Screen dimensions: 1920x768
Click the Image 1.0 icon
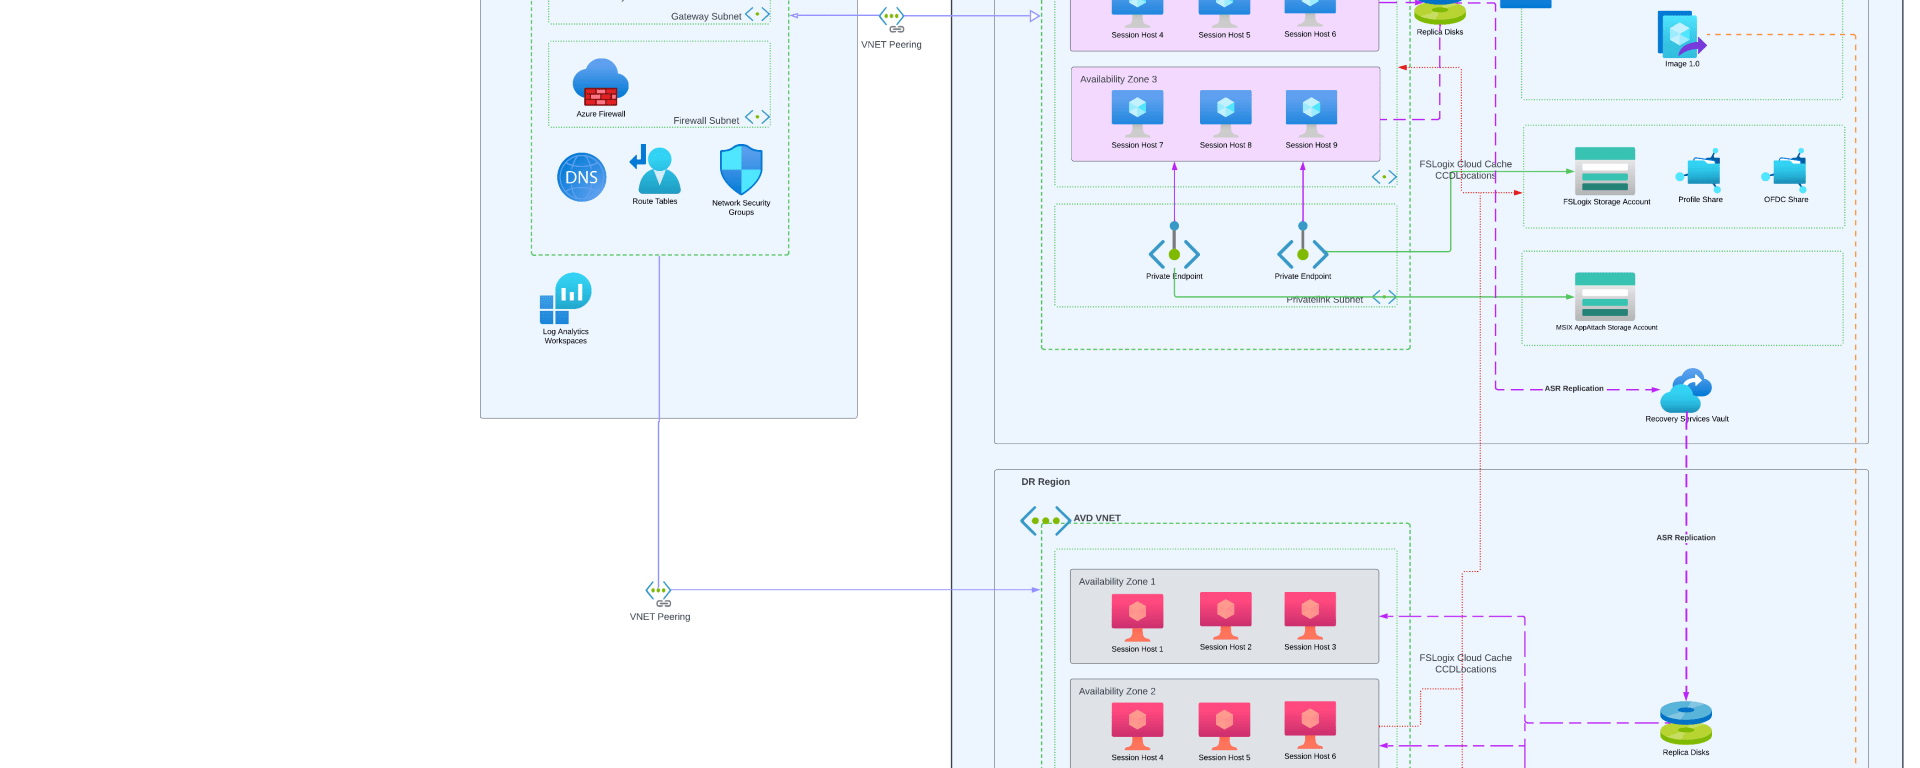1681,35
